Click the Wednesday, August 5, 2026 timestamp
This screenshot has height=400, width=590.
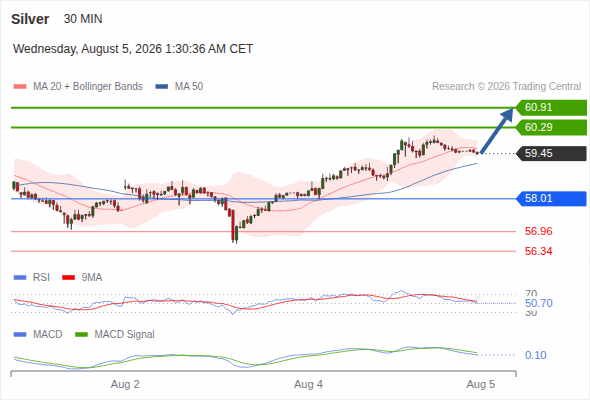[133, 49]
